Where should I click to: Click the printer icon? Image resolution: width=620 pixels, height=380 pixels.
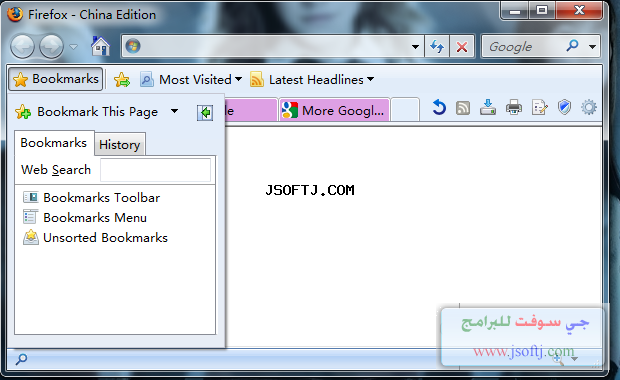pyautogui.click(x=514, y=108)
